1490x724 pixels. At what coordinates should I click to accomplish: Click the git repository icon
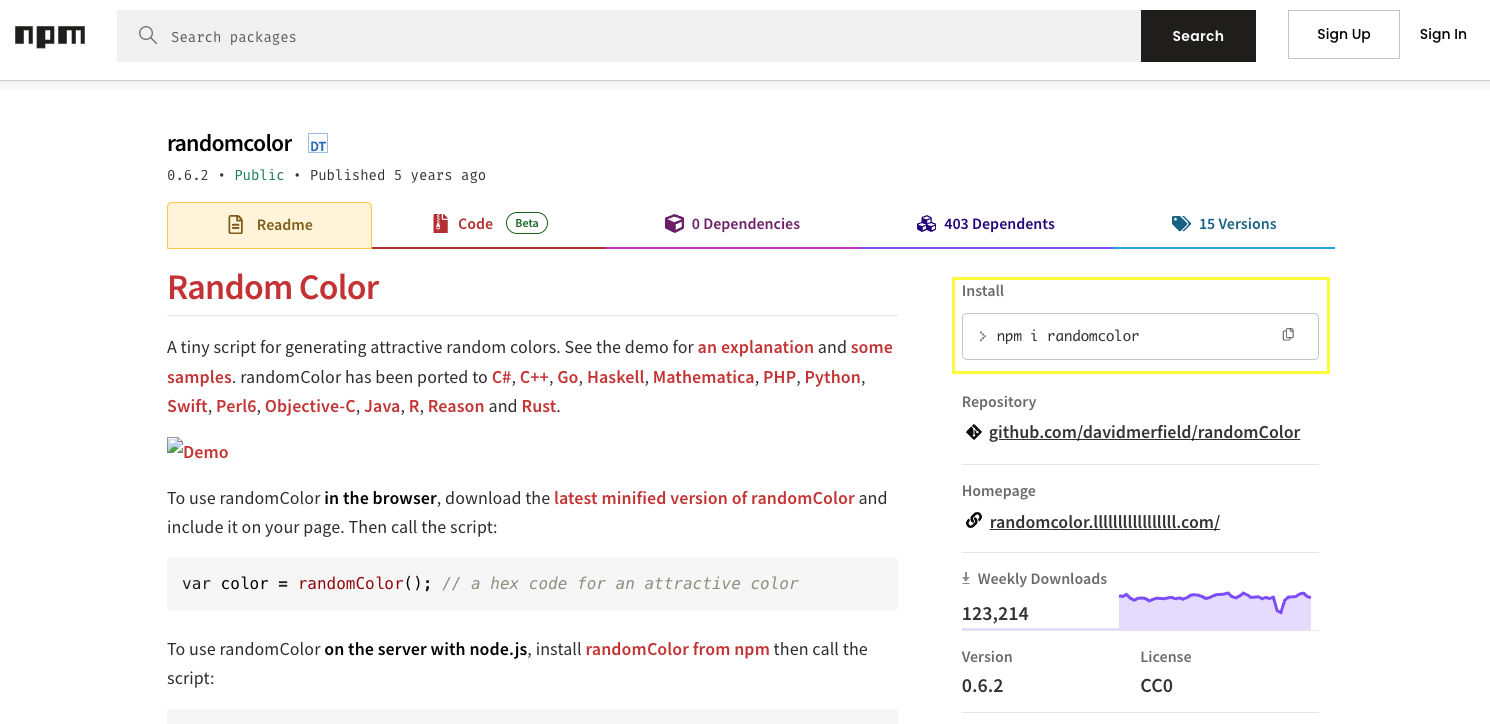coord(973,432)
